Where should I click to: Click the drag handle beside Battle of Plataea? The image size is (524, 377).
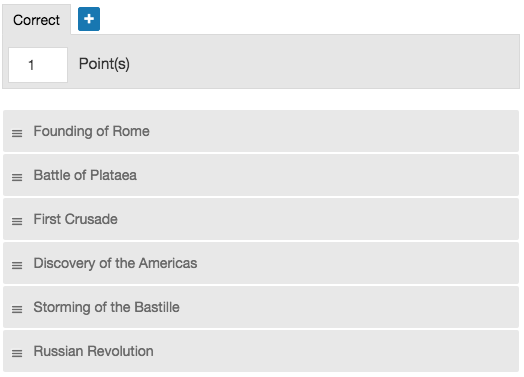17,177
